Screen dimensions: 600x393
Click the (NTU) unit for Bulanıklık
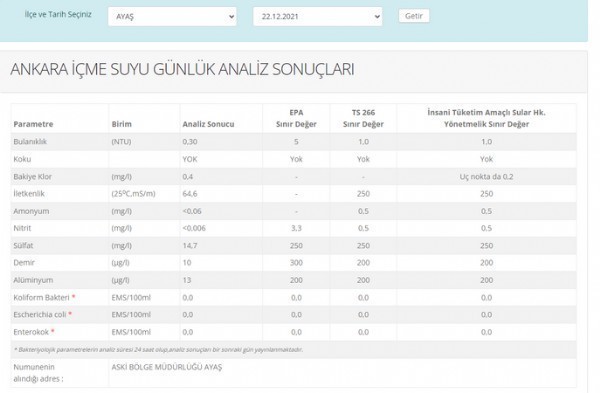click(121, 142)
